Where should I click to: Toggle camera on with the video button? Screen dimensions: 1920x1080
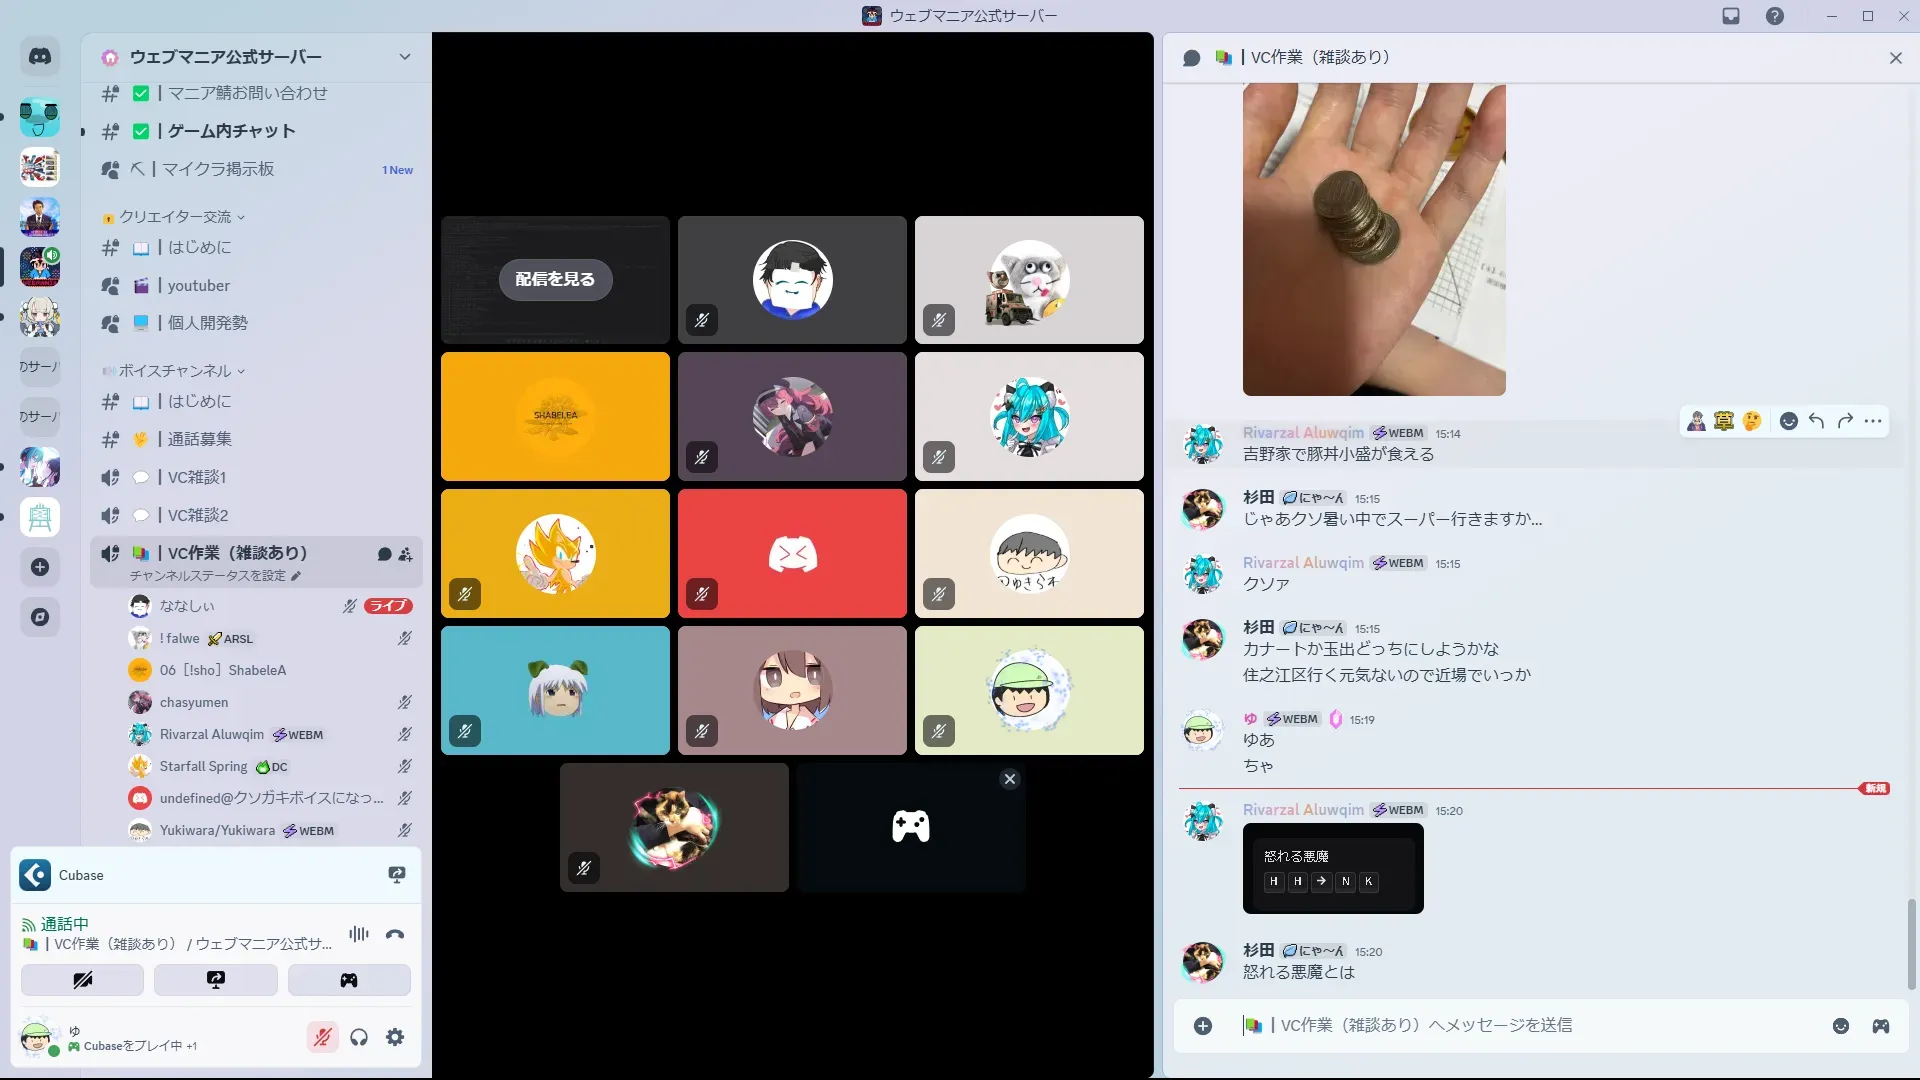click(82, 980)
